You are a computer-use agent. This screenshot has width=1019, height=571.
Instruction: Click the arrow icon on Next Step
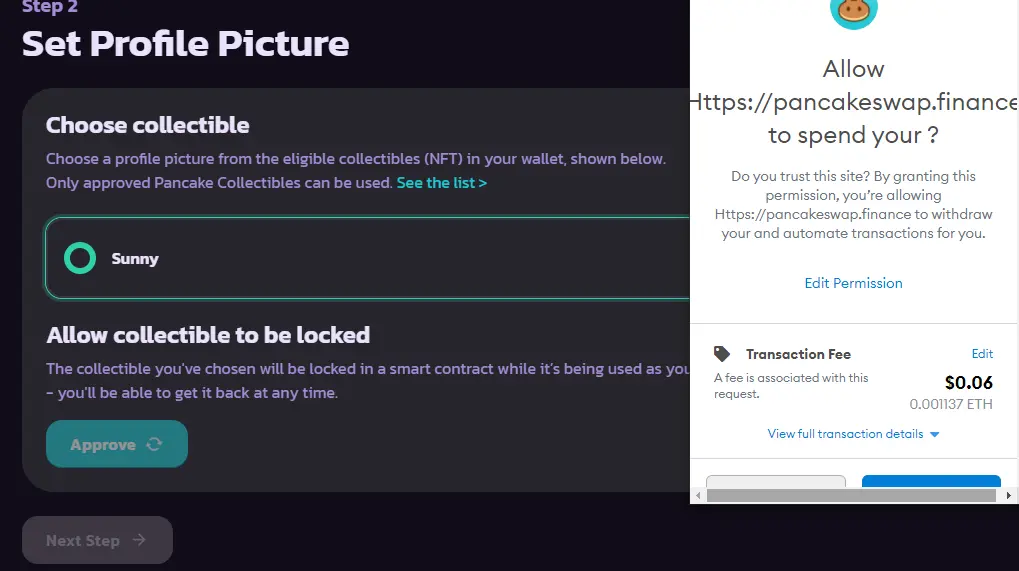click(139, 540)
